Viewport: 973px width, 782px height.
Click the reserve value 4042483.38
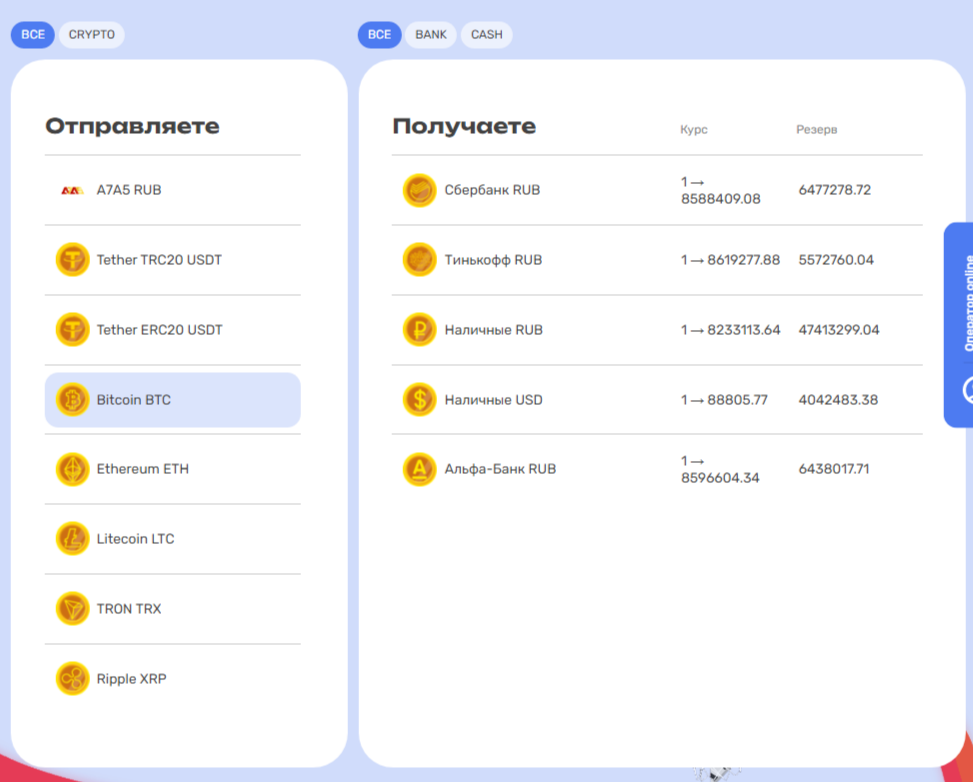(x=838, y=400)
